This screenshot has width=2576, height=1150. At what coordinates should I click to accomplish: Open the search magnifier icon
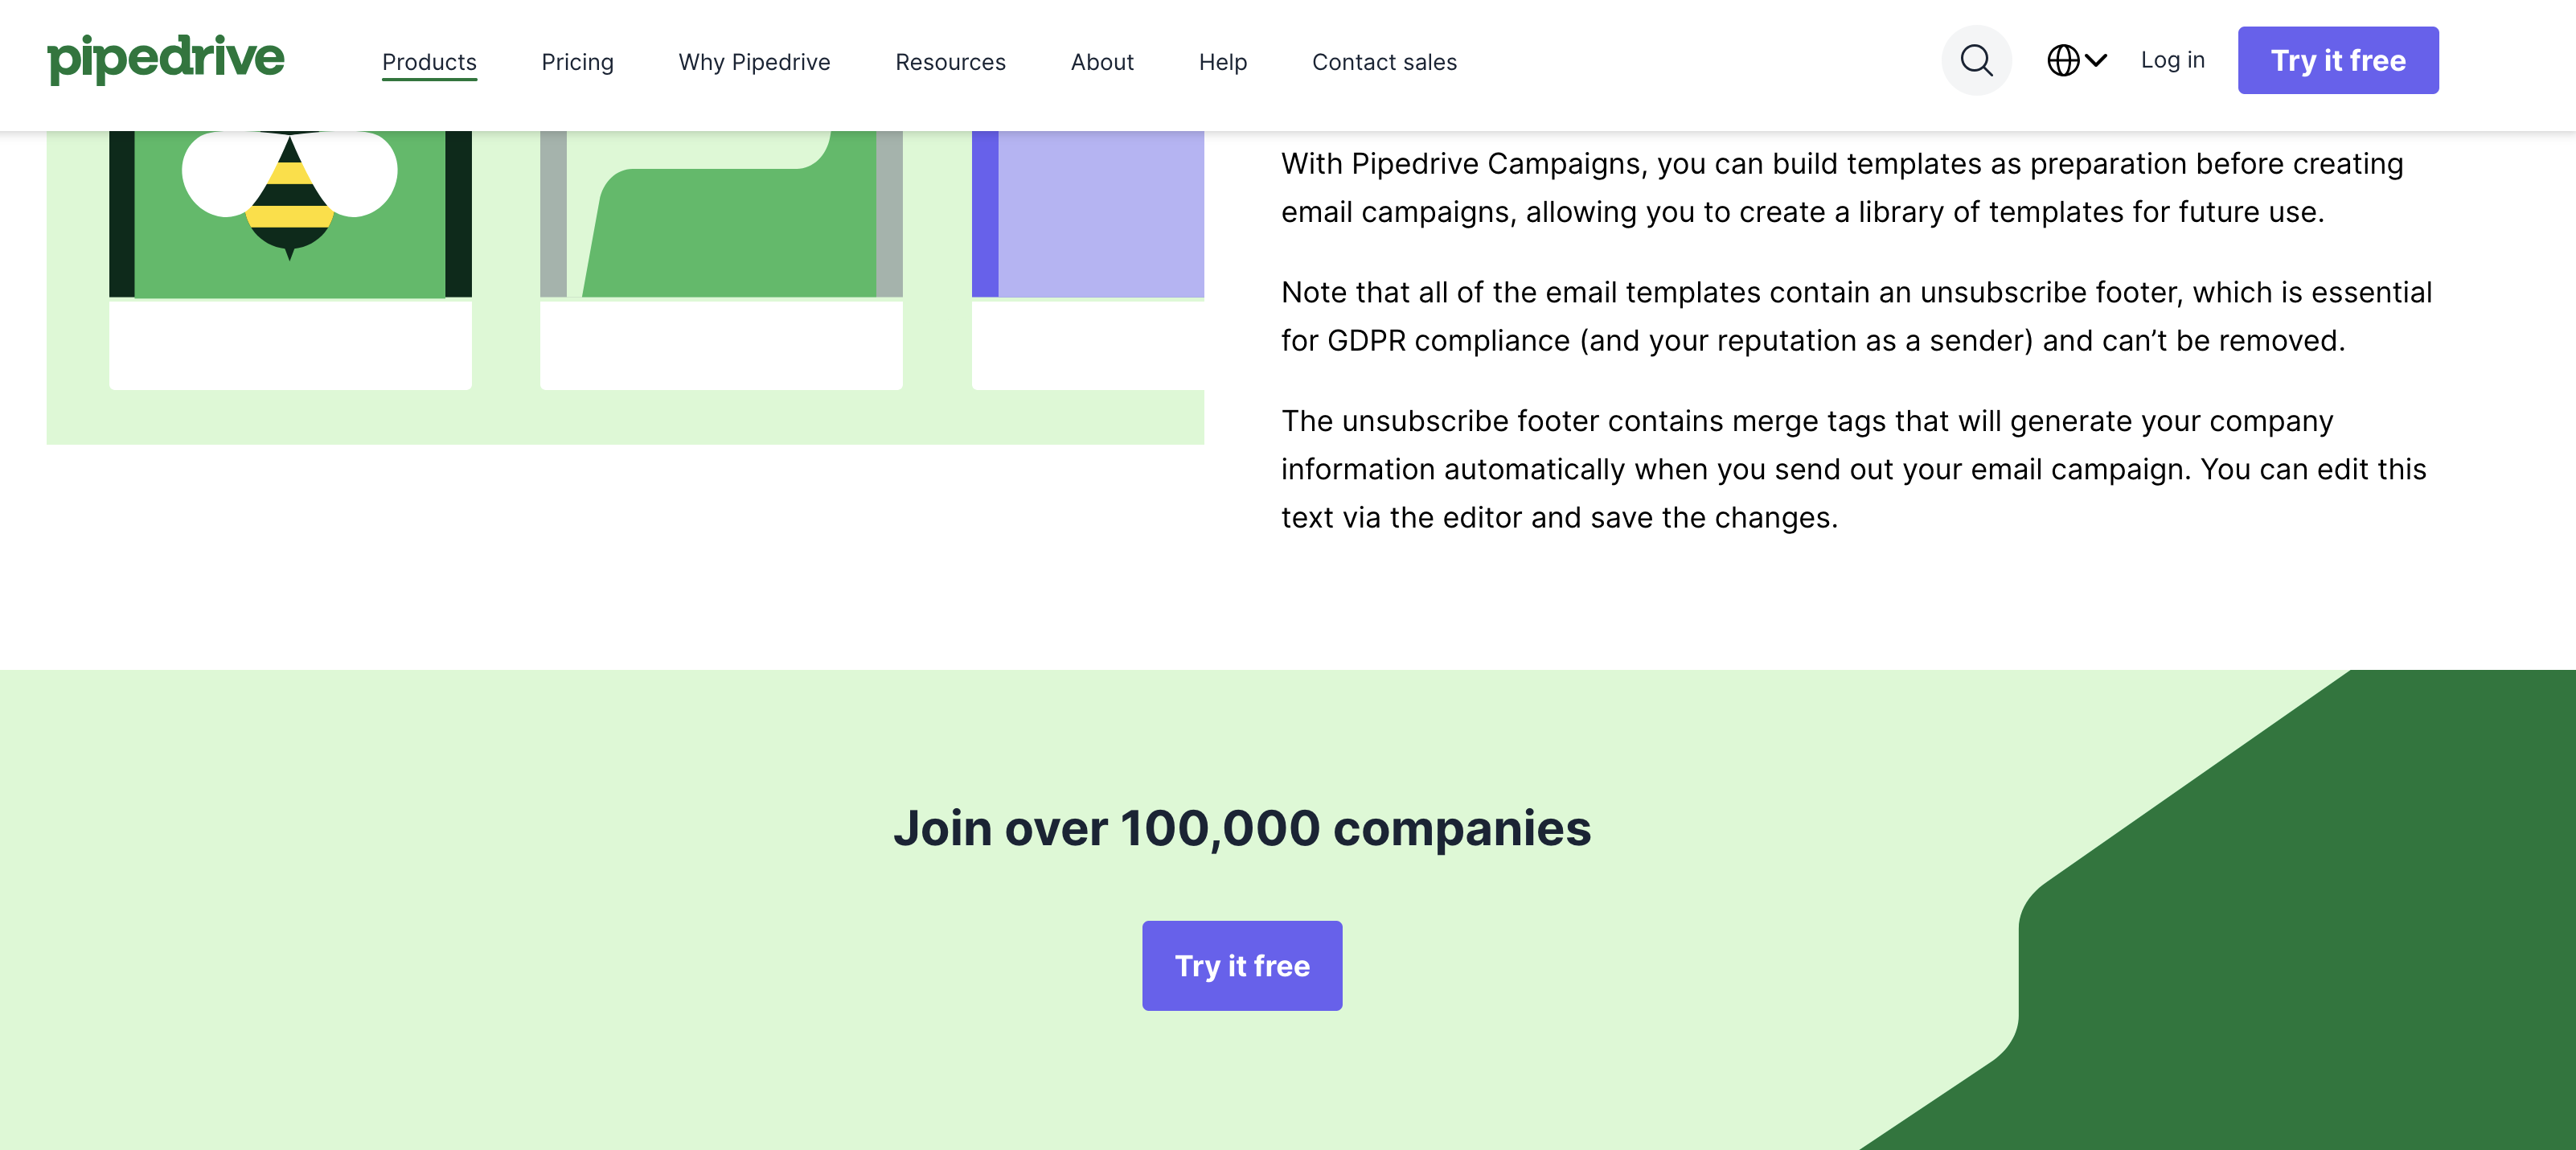(x=1976, y=61)
